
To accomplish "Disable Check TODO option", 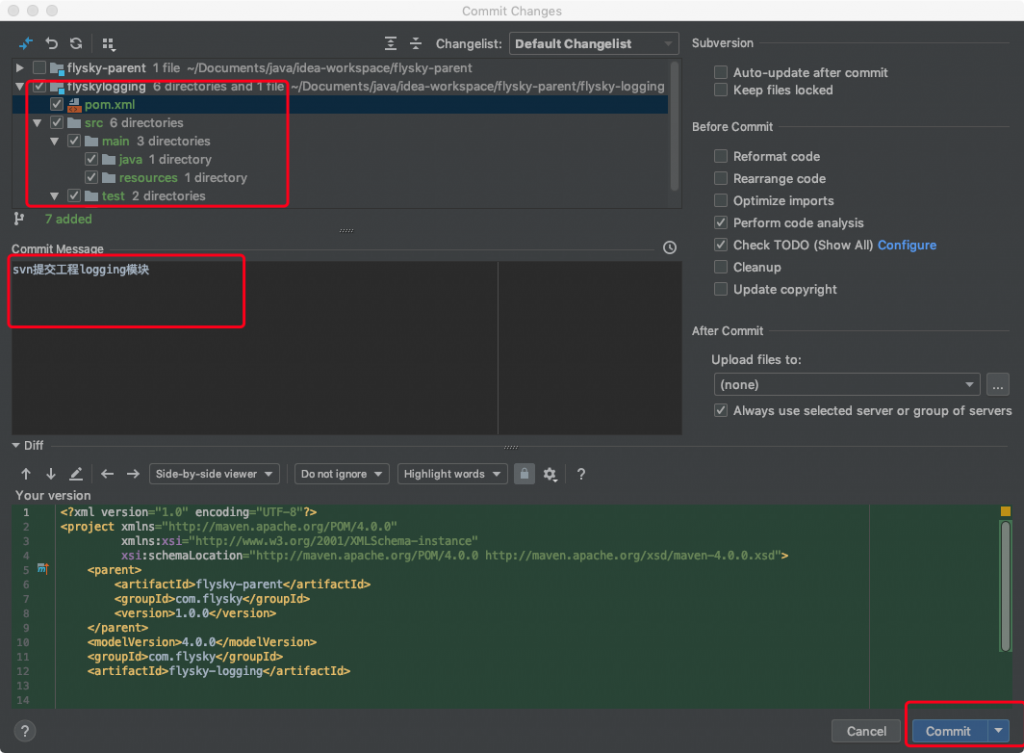I will tap(721, 245).
